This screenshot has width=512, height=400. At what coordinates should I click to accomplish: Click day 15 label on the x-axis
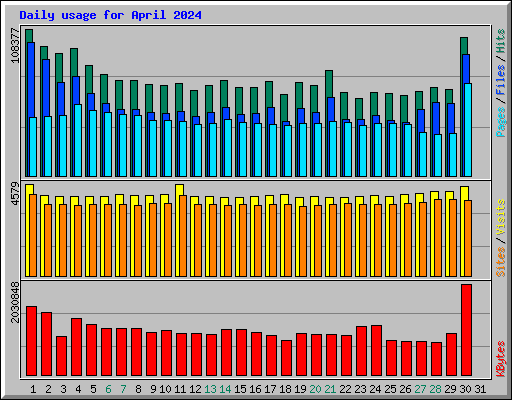point(240,389)
